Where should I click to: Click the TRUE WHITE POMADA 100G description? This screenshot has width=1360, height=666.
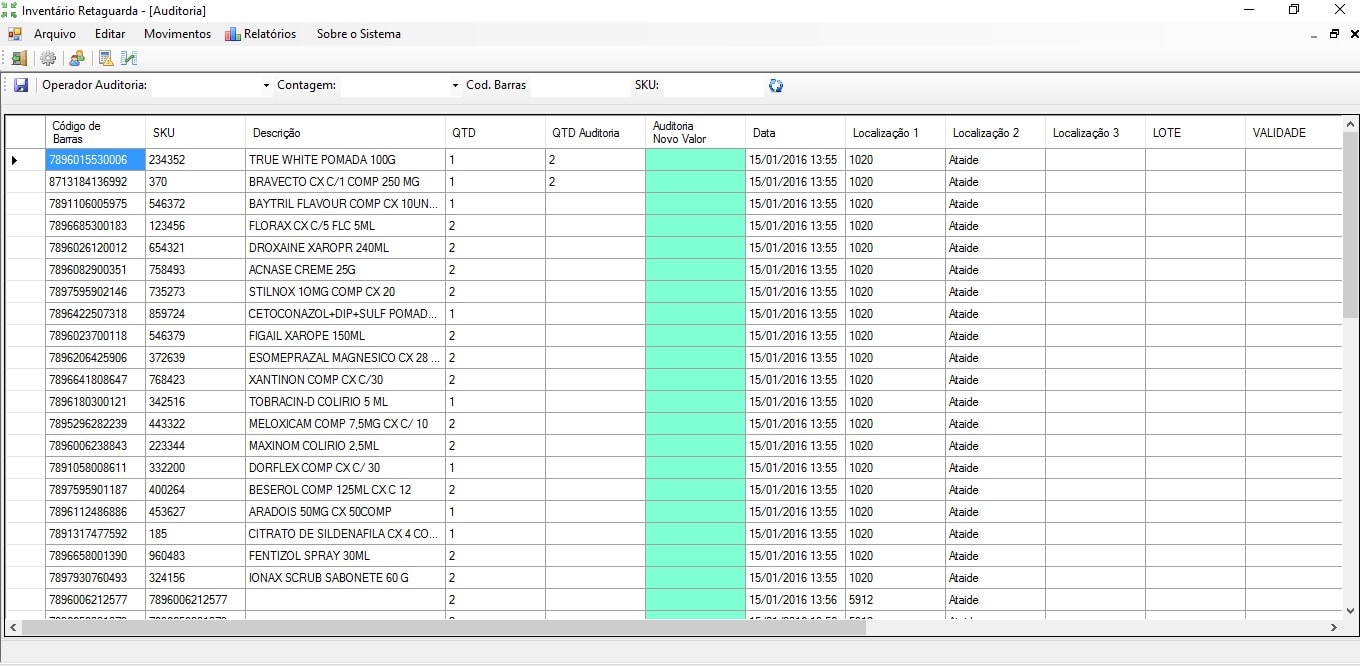click(345, 160)
